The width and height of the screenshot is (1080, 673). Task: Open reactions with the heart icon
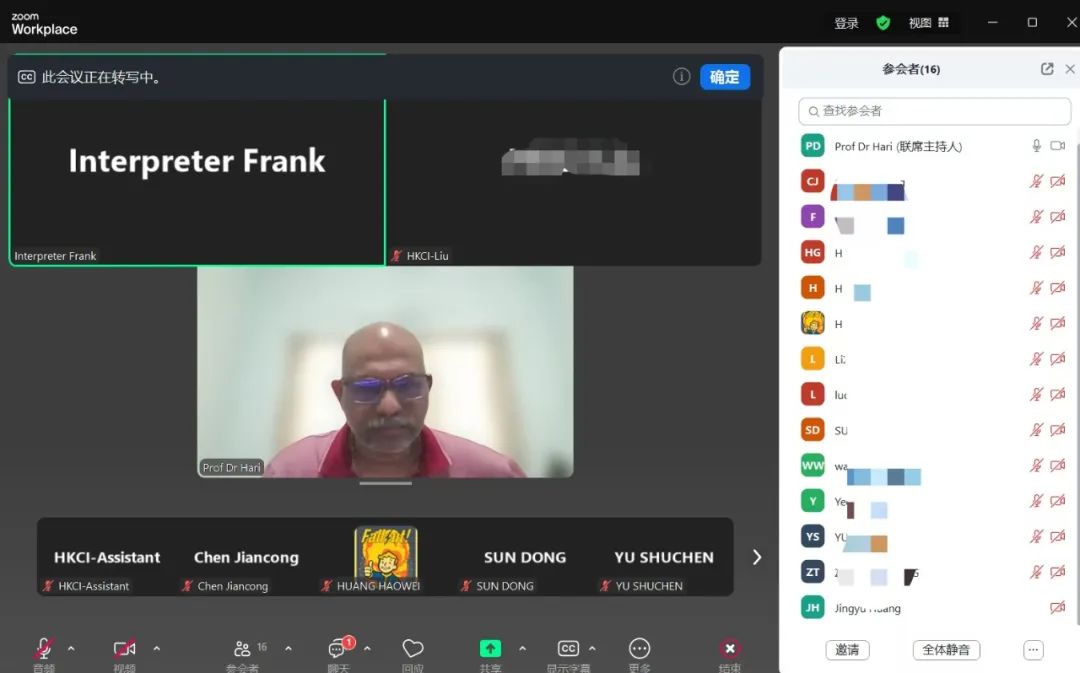pos(413,649)
